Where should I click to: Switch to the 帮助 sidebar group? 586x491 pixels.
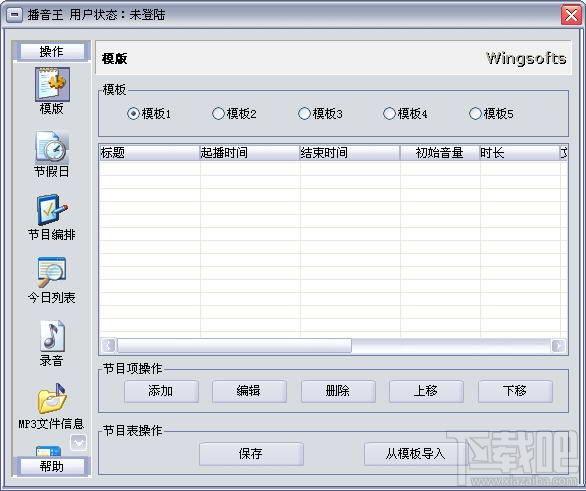click(52, 466)
